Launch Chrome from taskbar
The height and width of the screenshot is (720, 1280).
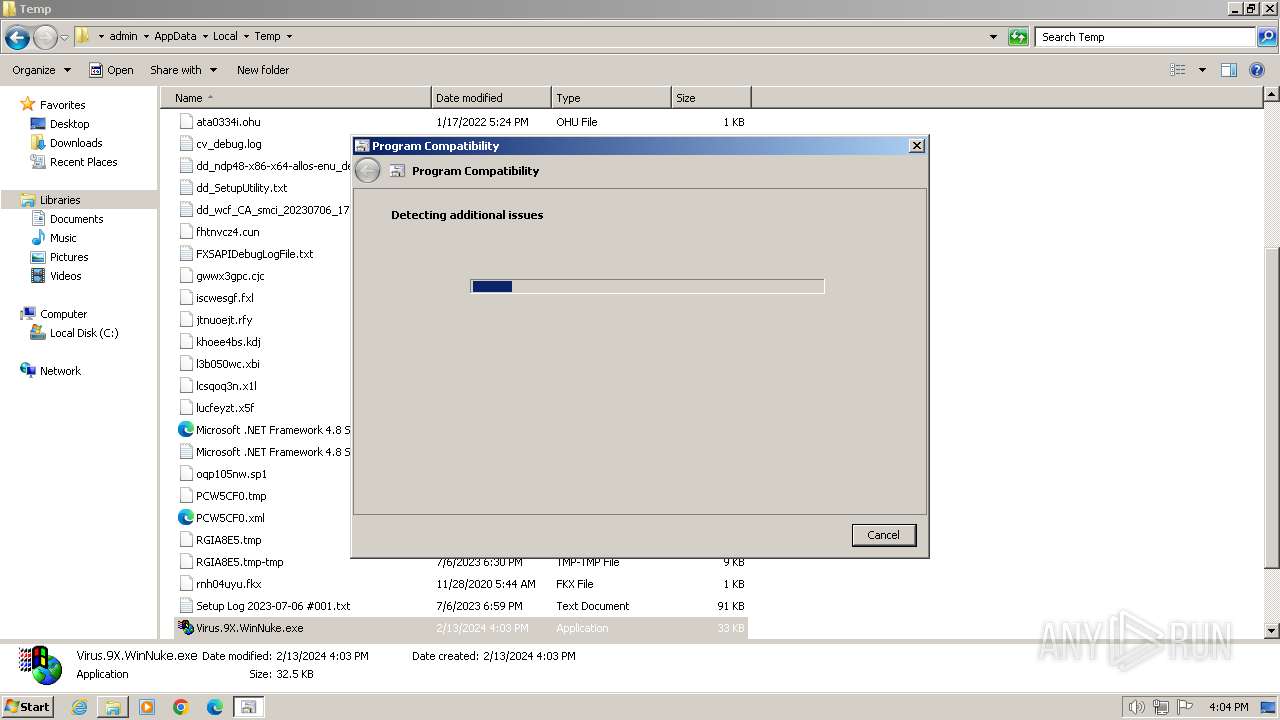181,707
